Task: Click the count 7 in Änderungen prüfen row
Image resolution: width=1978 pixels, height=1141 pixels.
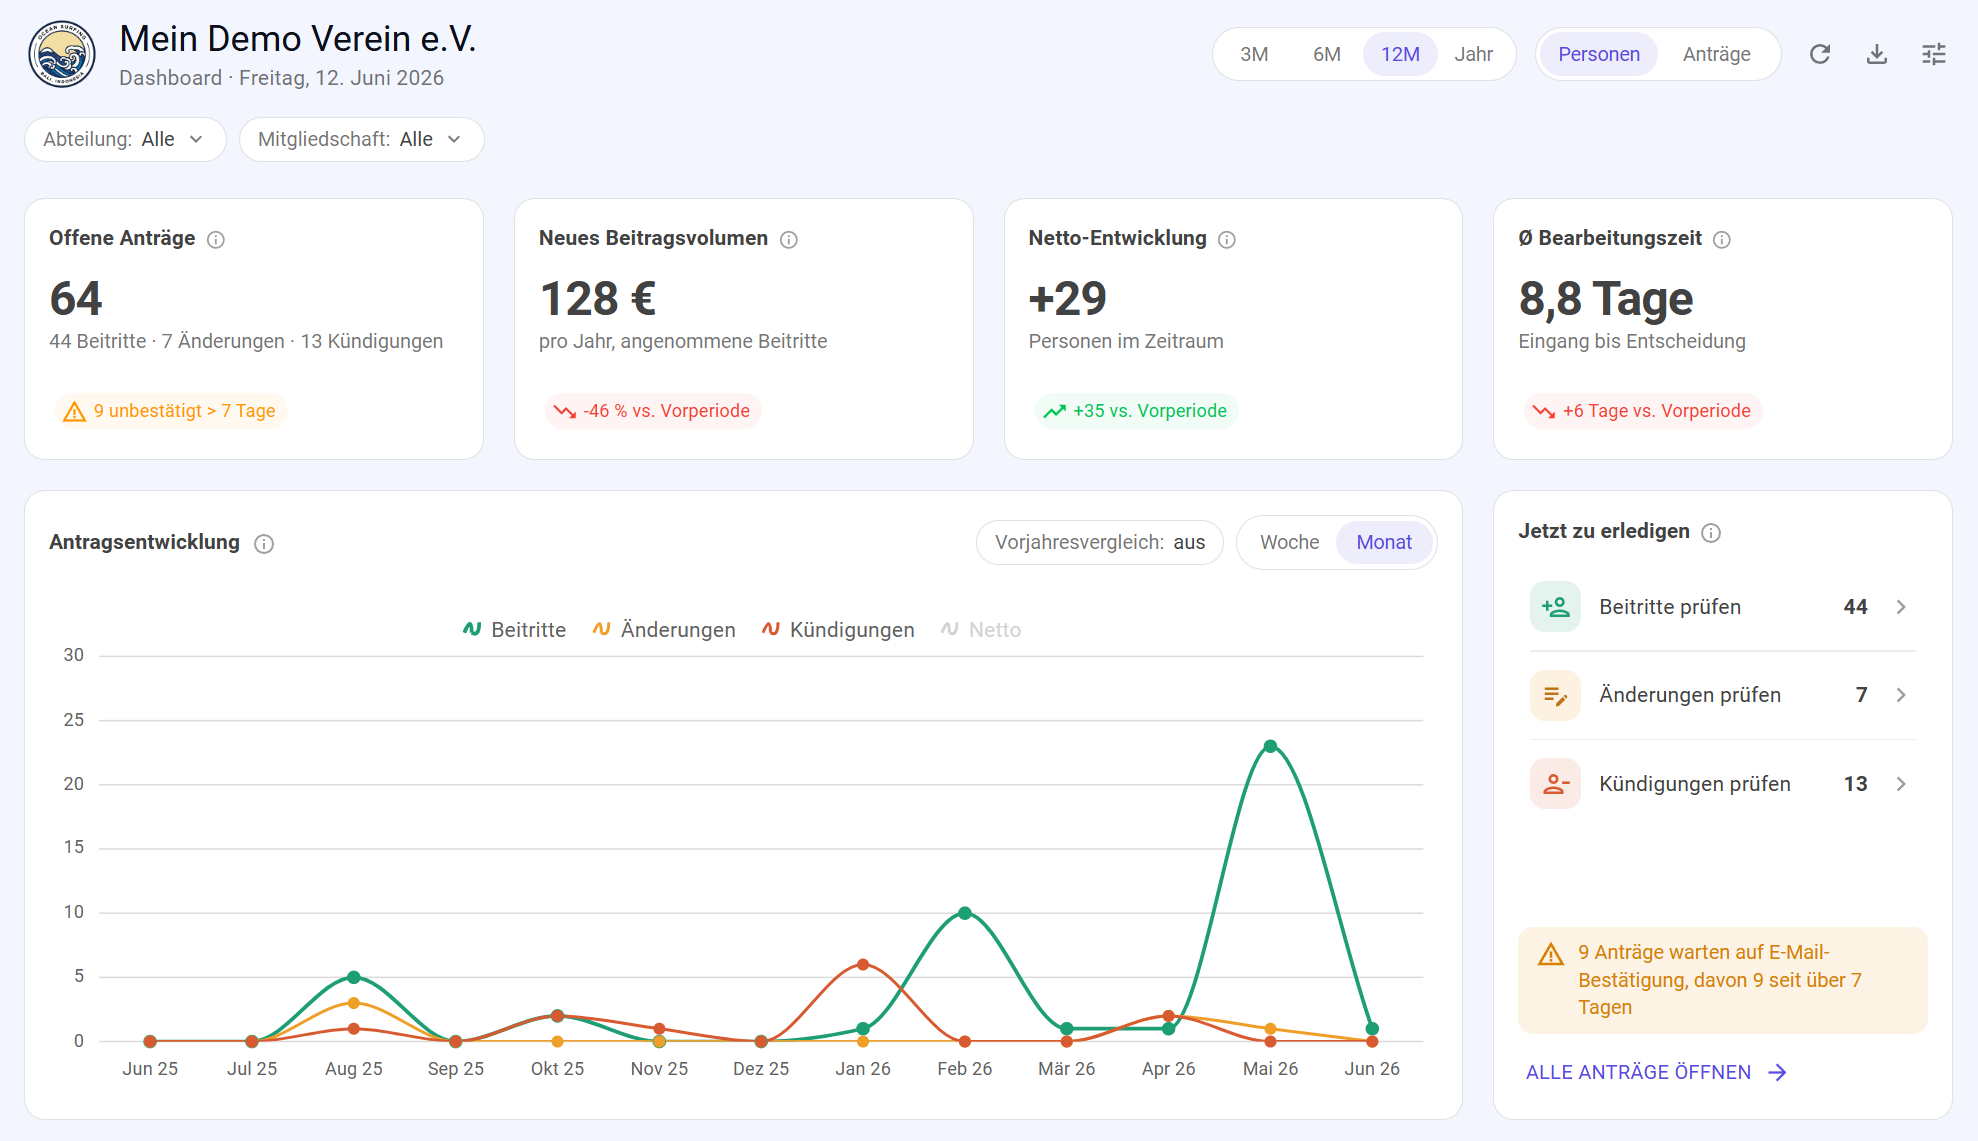Action: click(1862, 695)
